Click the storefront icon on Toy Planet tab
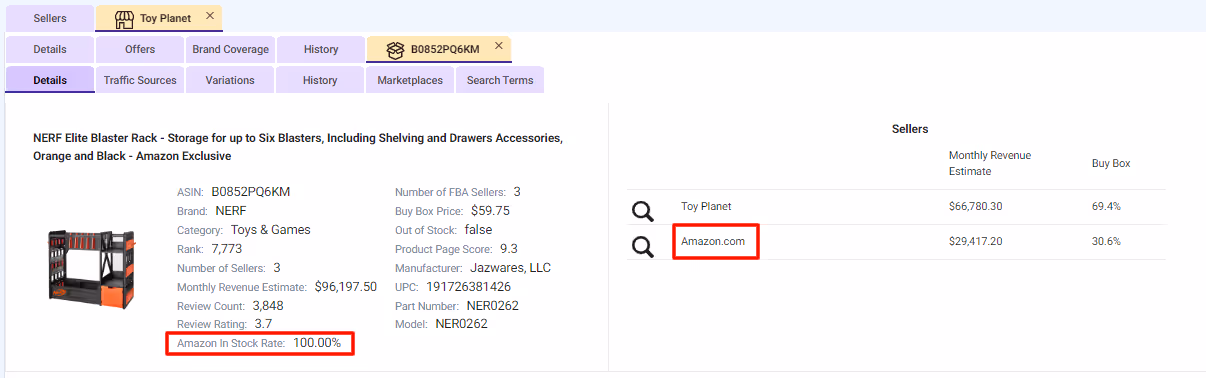 (x=124, y=18)
